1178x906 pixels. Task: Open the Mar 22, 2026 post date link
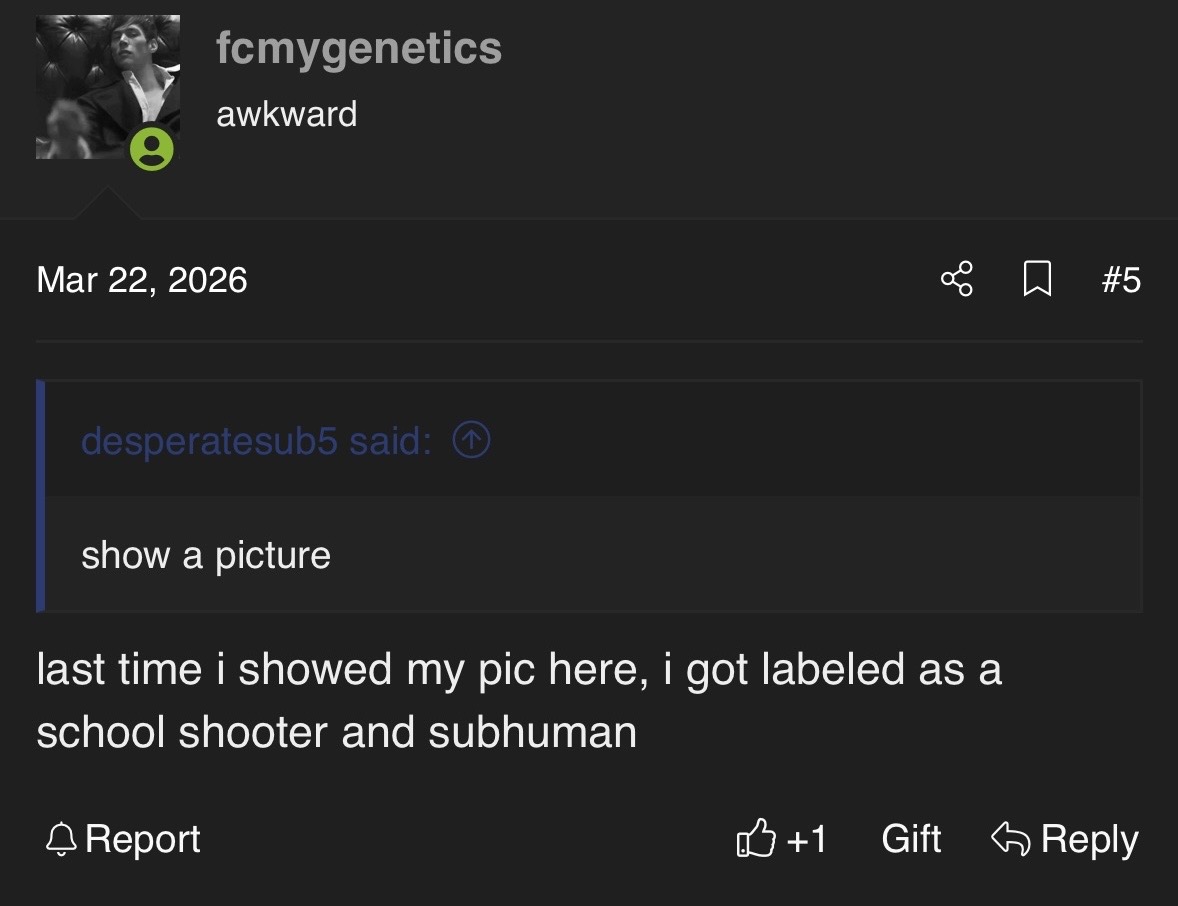tap(141, 279)
